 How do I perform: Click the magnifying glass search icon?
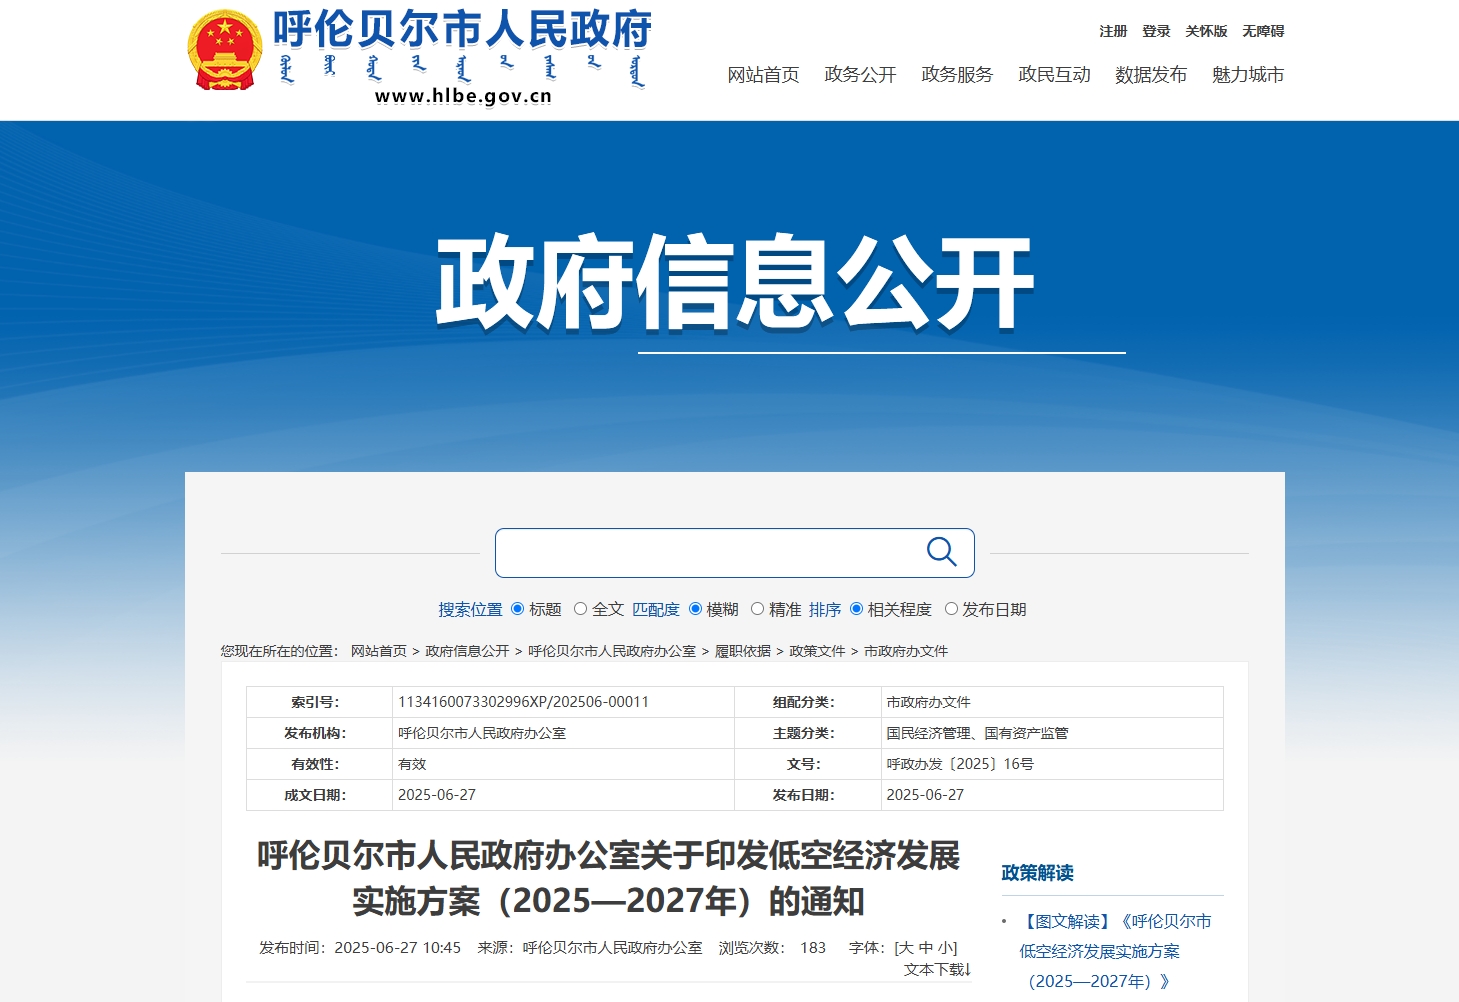[941, 552]
